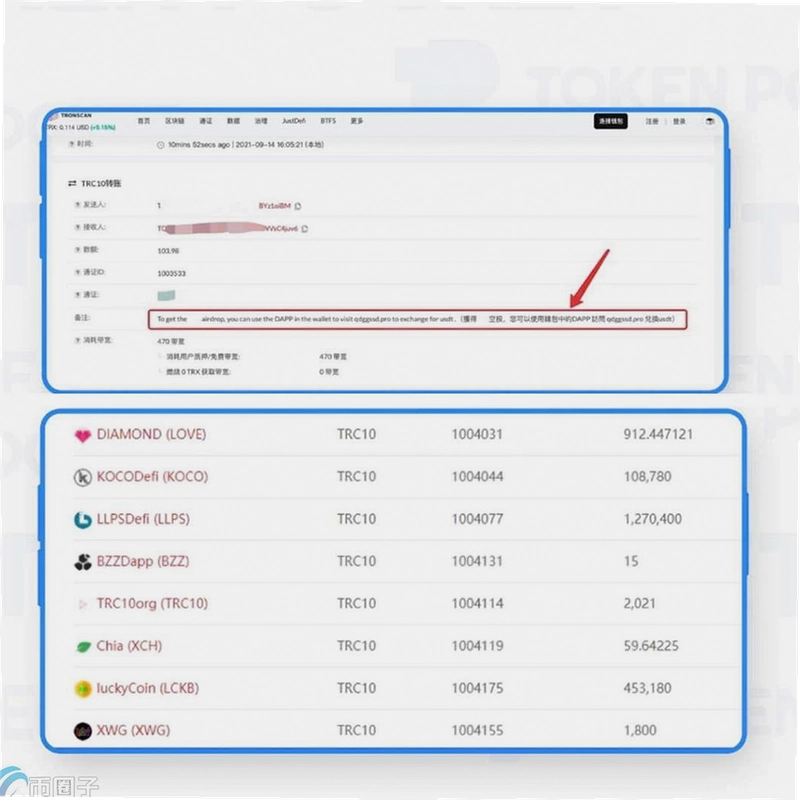
Task: Copy the sender address with the copy icon
Action: click(298, 206)
